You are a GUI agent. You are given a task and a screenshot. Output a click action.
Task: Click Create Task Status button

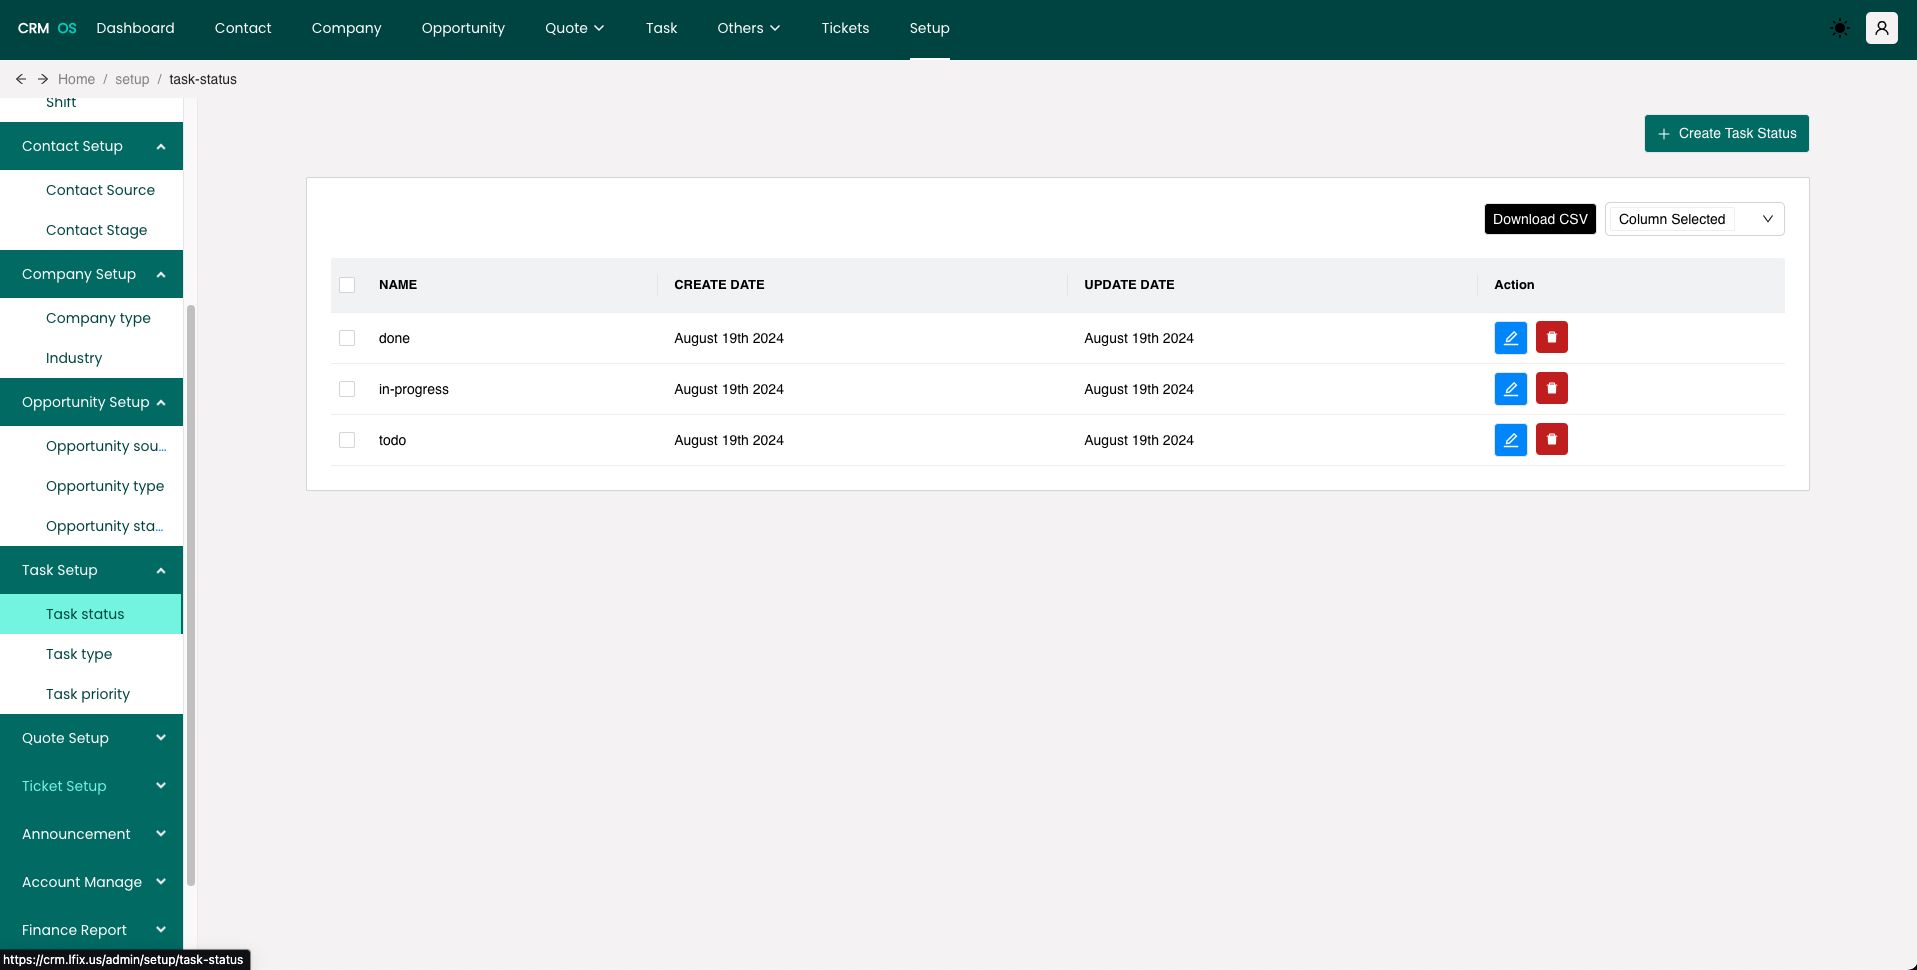coord(1726,133)
